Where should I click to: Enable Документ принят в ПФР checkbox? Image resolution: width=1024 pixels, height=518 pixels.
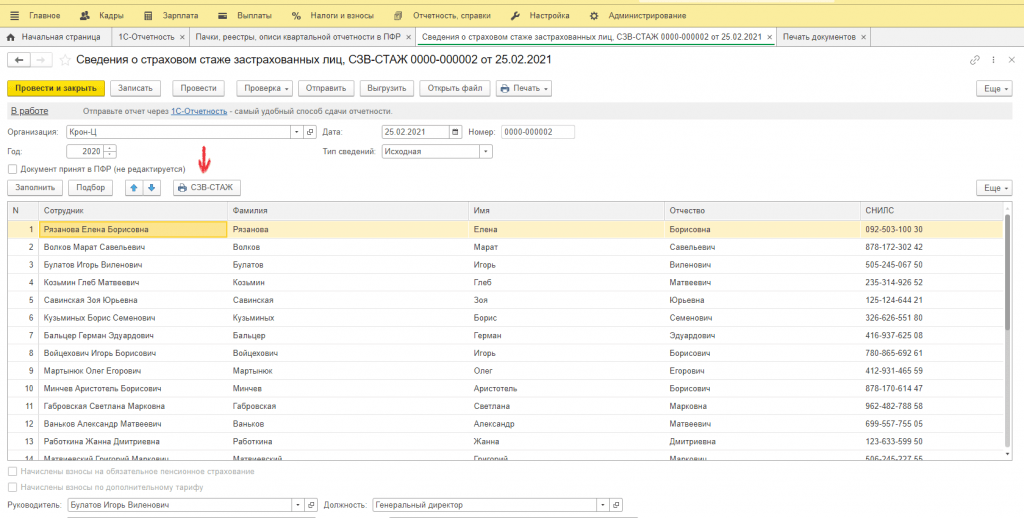[12, 170]
